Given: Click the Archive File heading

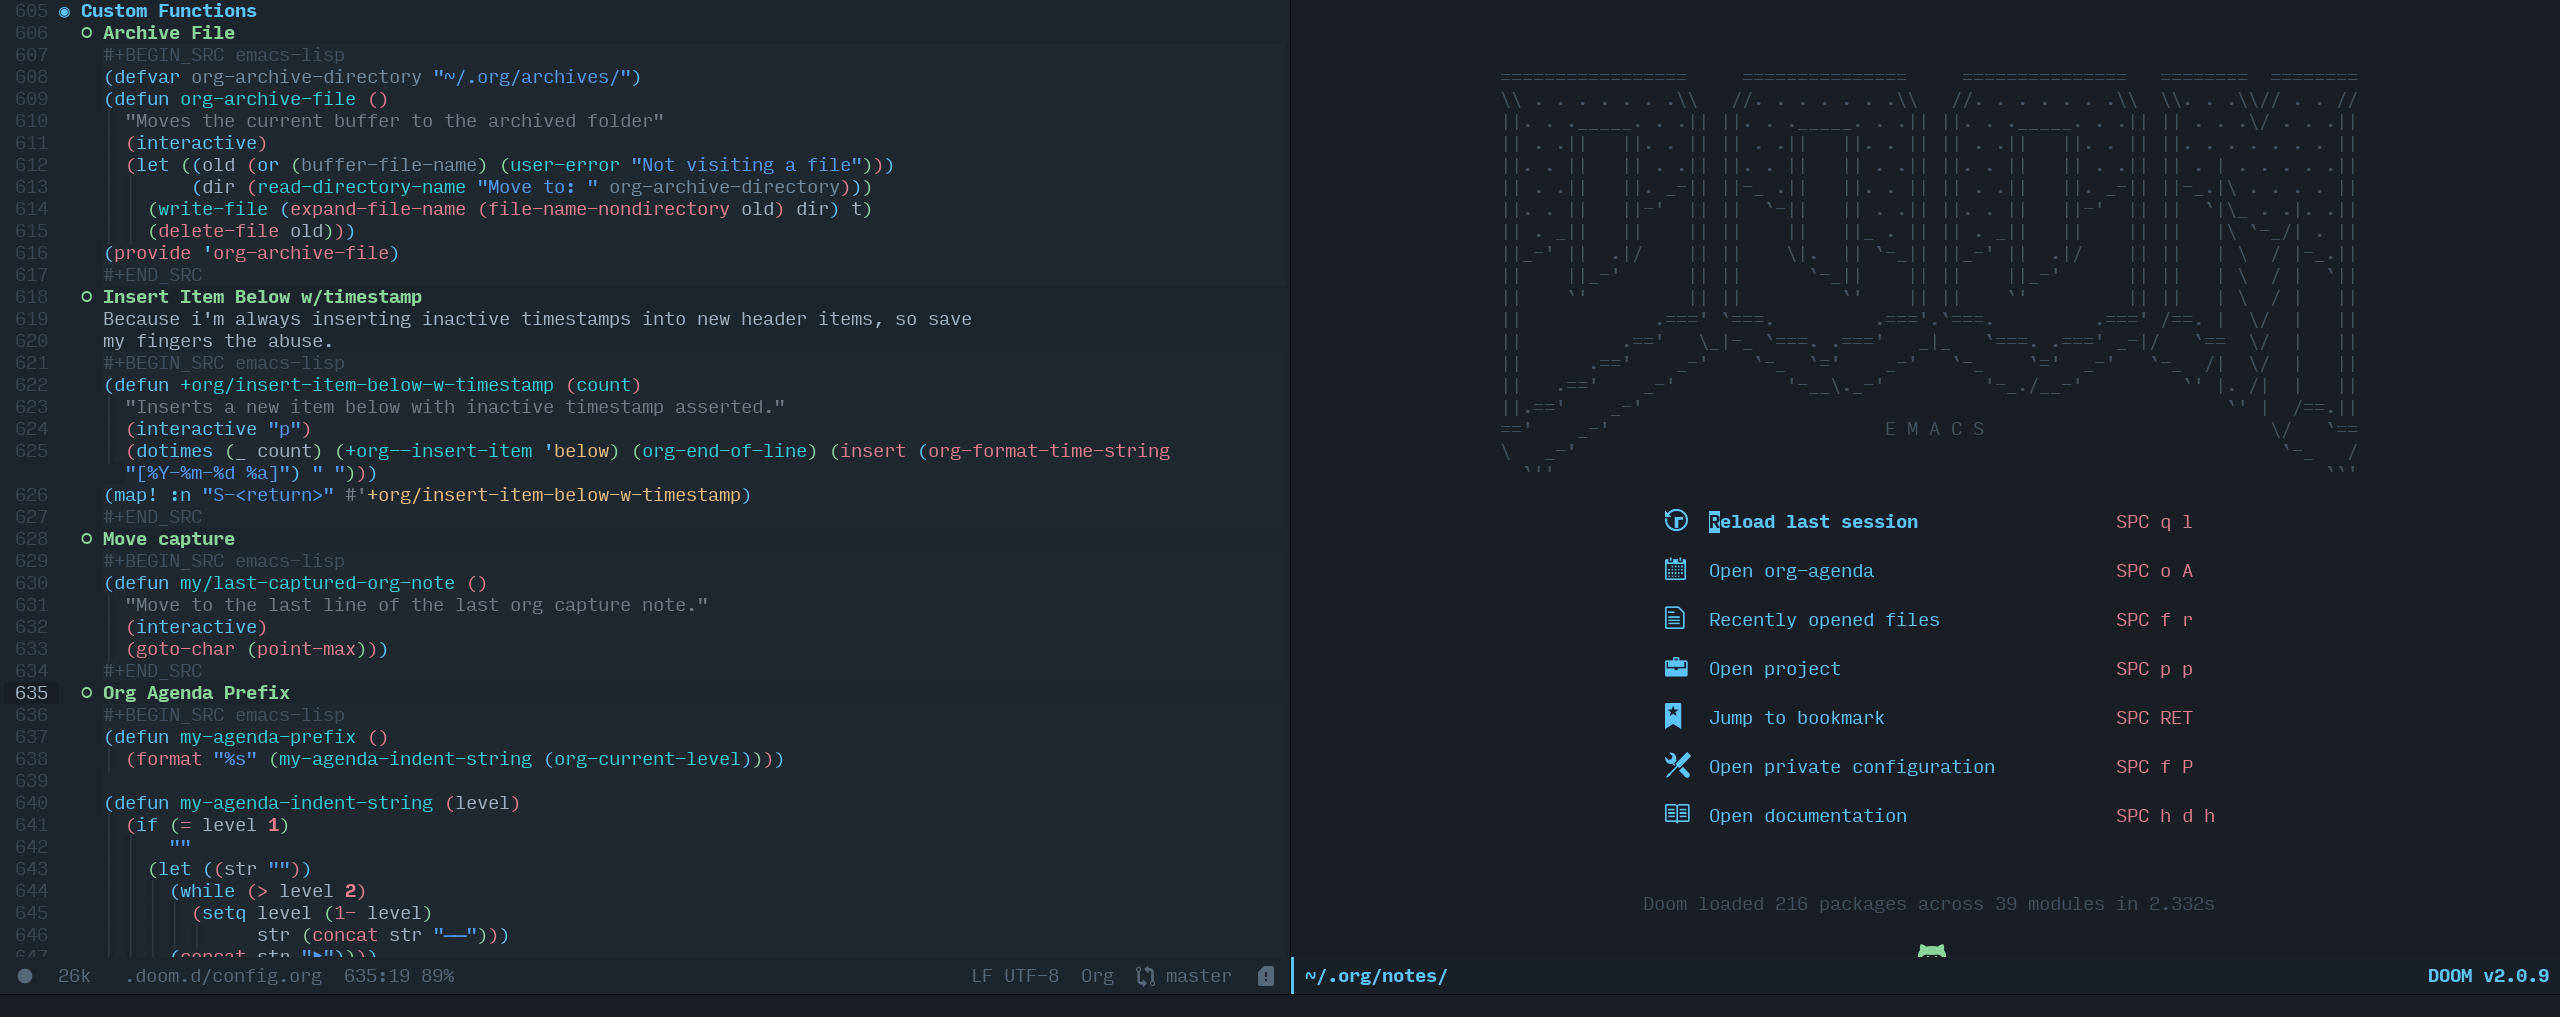Looking at the screenshot, I should point(169,33).
